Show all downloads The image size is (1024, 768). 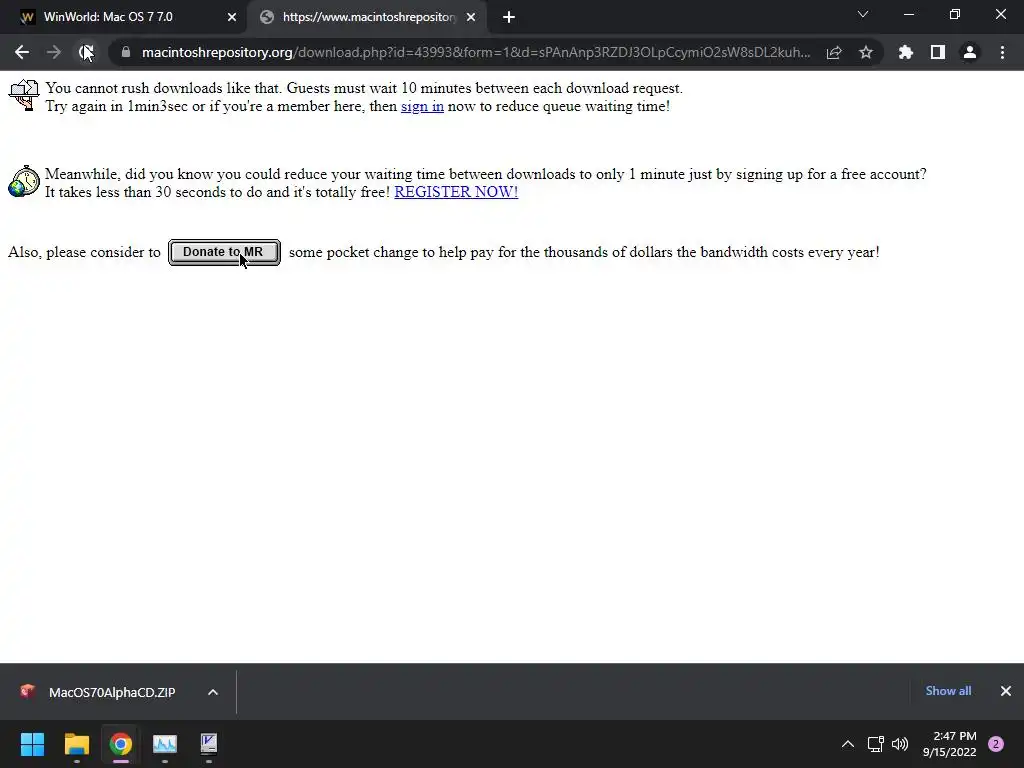click(948, 691)
